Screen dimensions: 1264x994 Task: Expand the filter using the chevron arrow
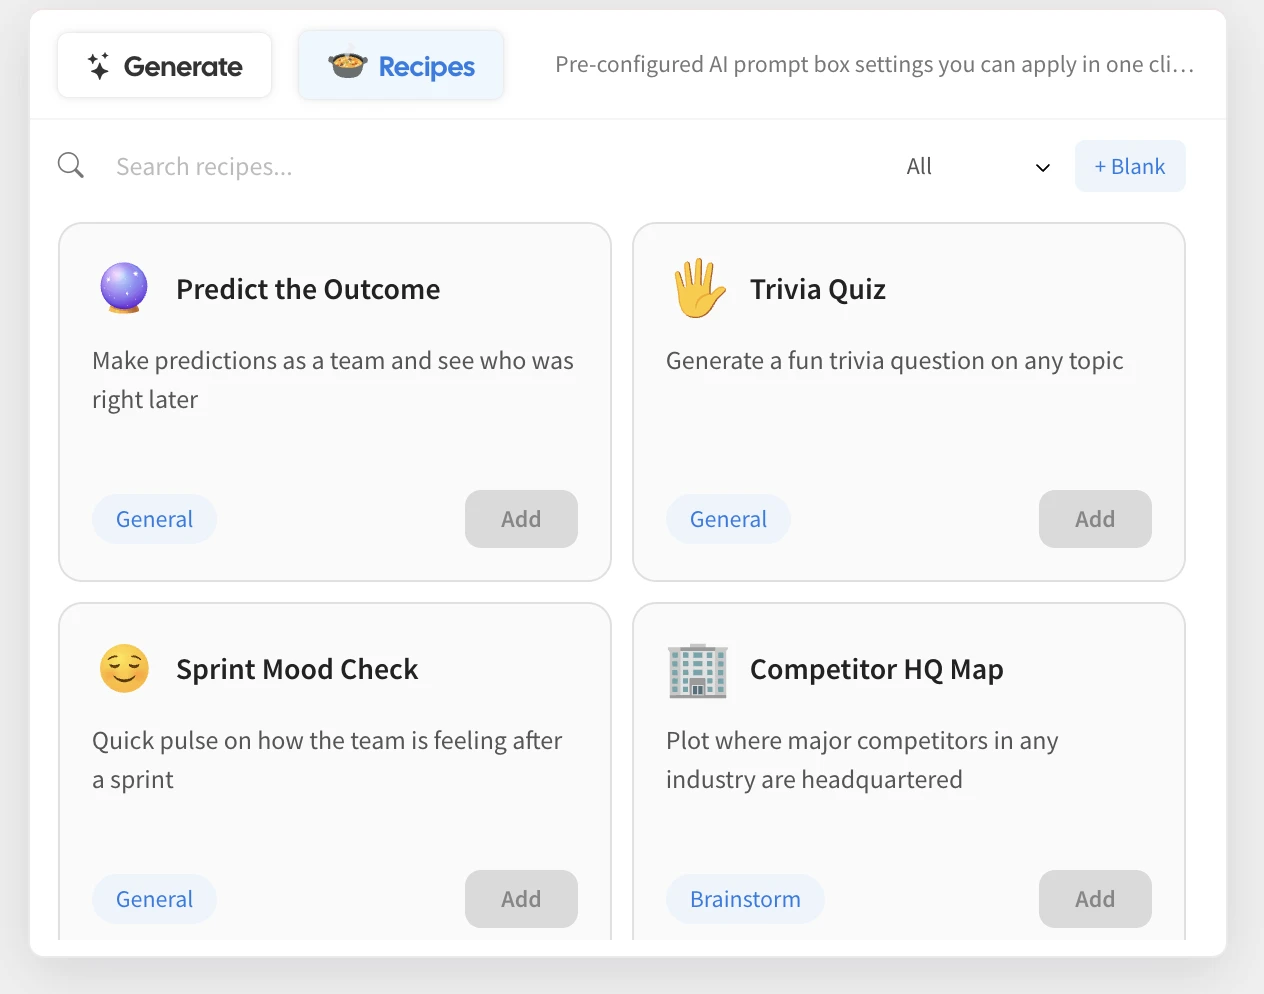click(1042, 167)
